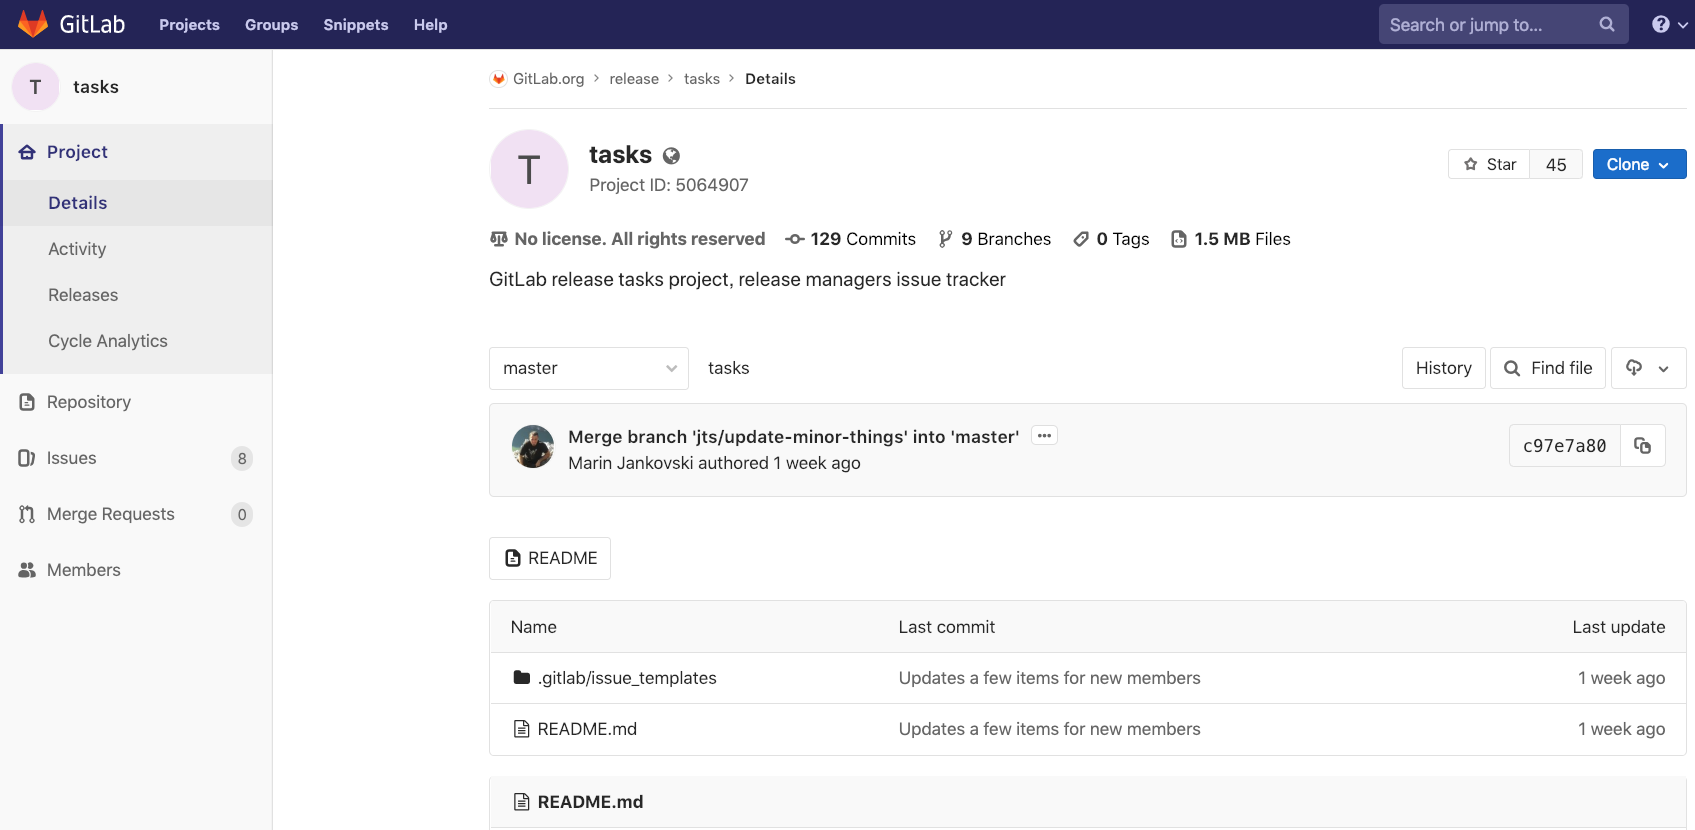The width and height of the screenshot is (1695, 830).
Task: Open the 9 Branches link
Action: point(995,239)
